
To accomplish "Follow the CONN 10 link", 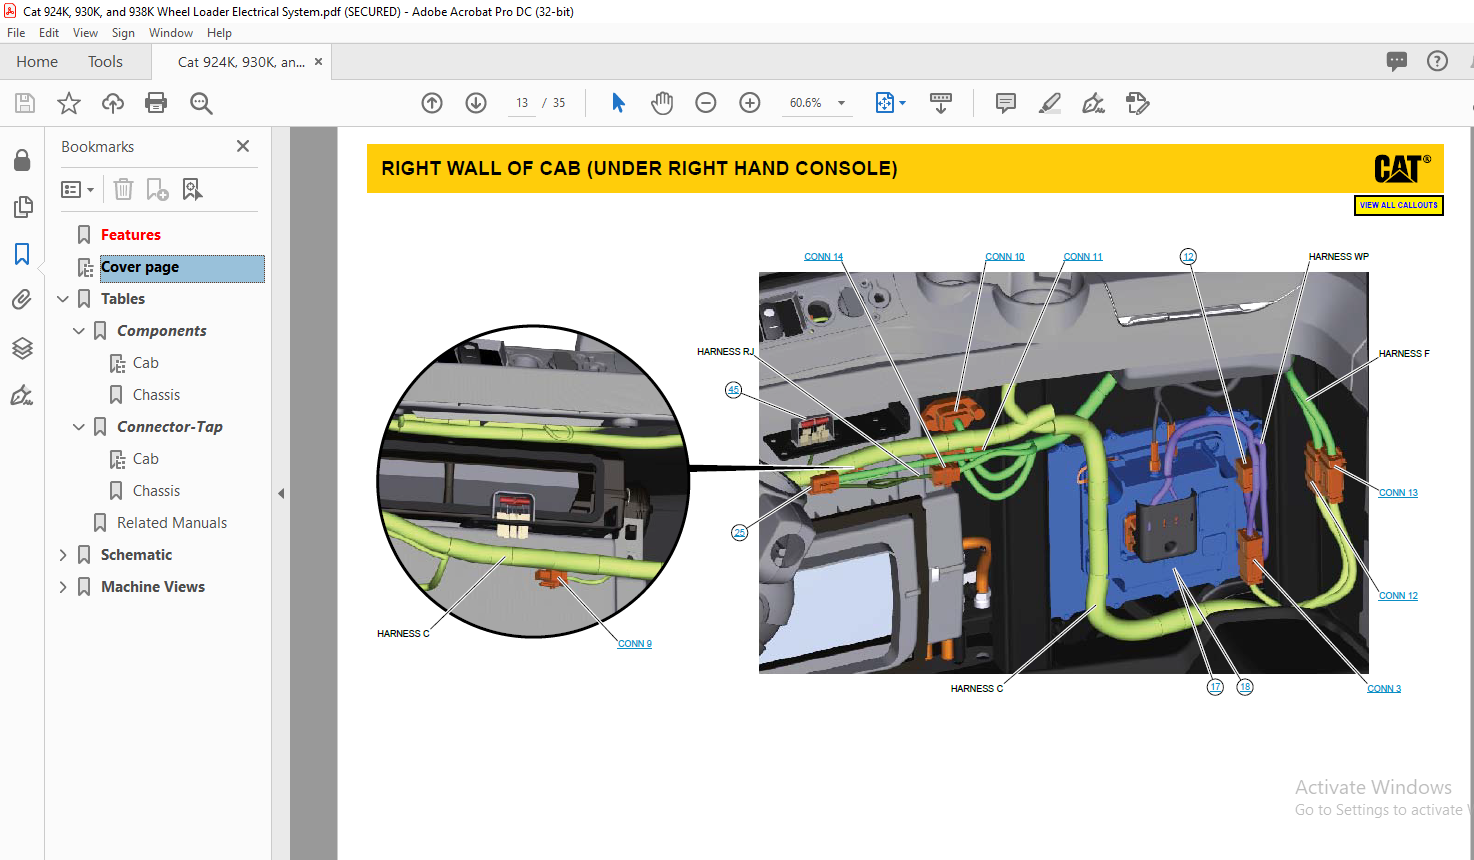I will (x=1004, y=257).
